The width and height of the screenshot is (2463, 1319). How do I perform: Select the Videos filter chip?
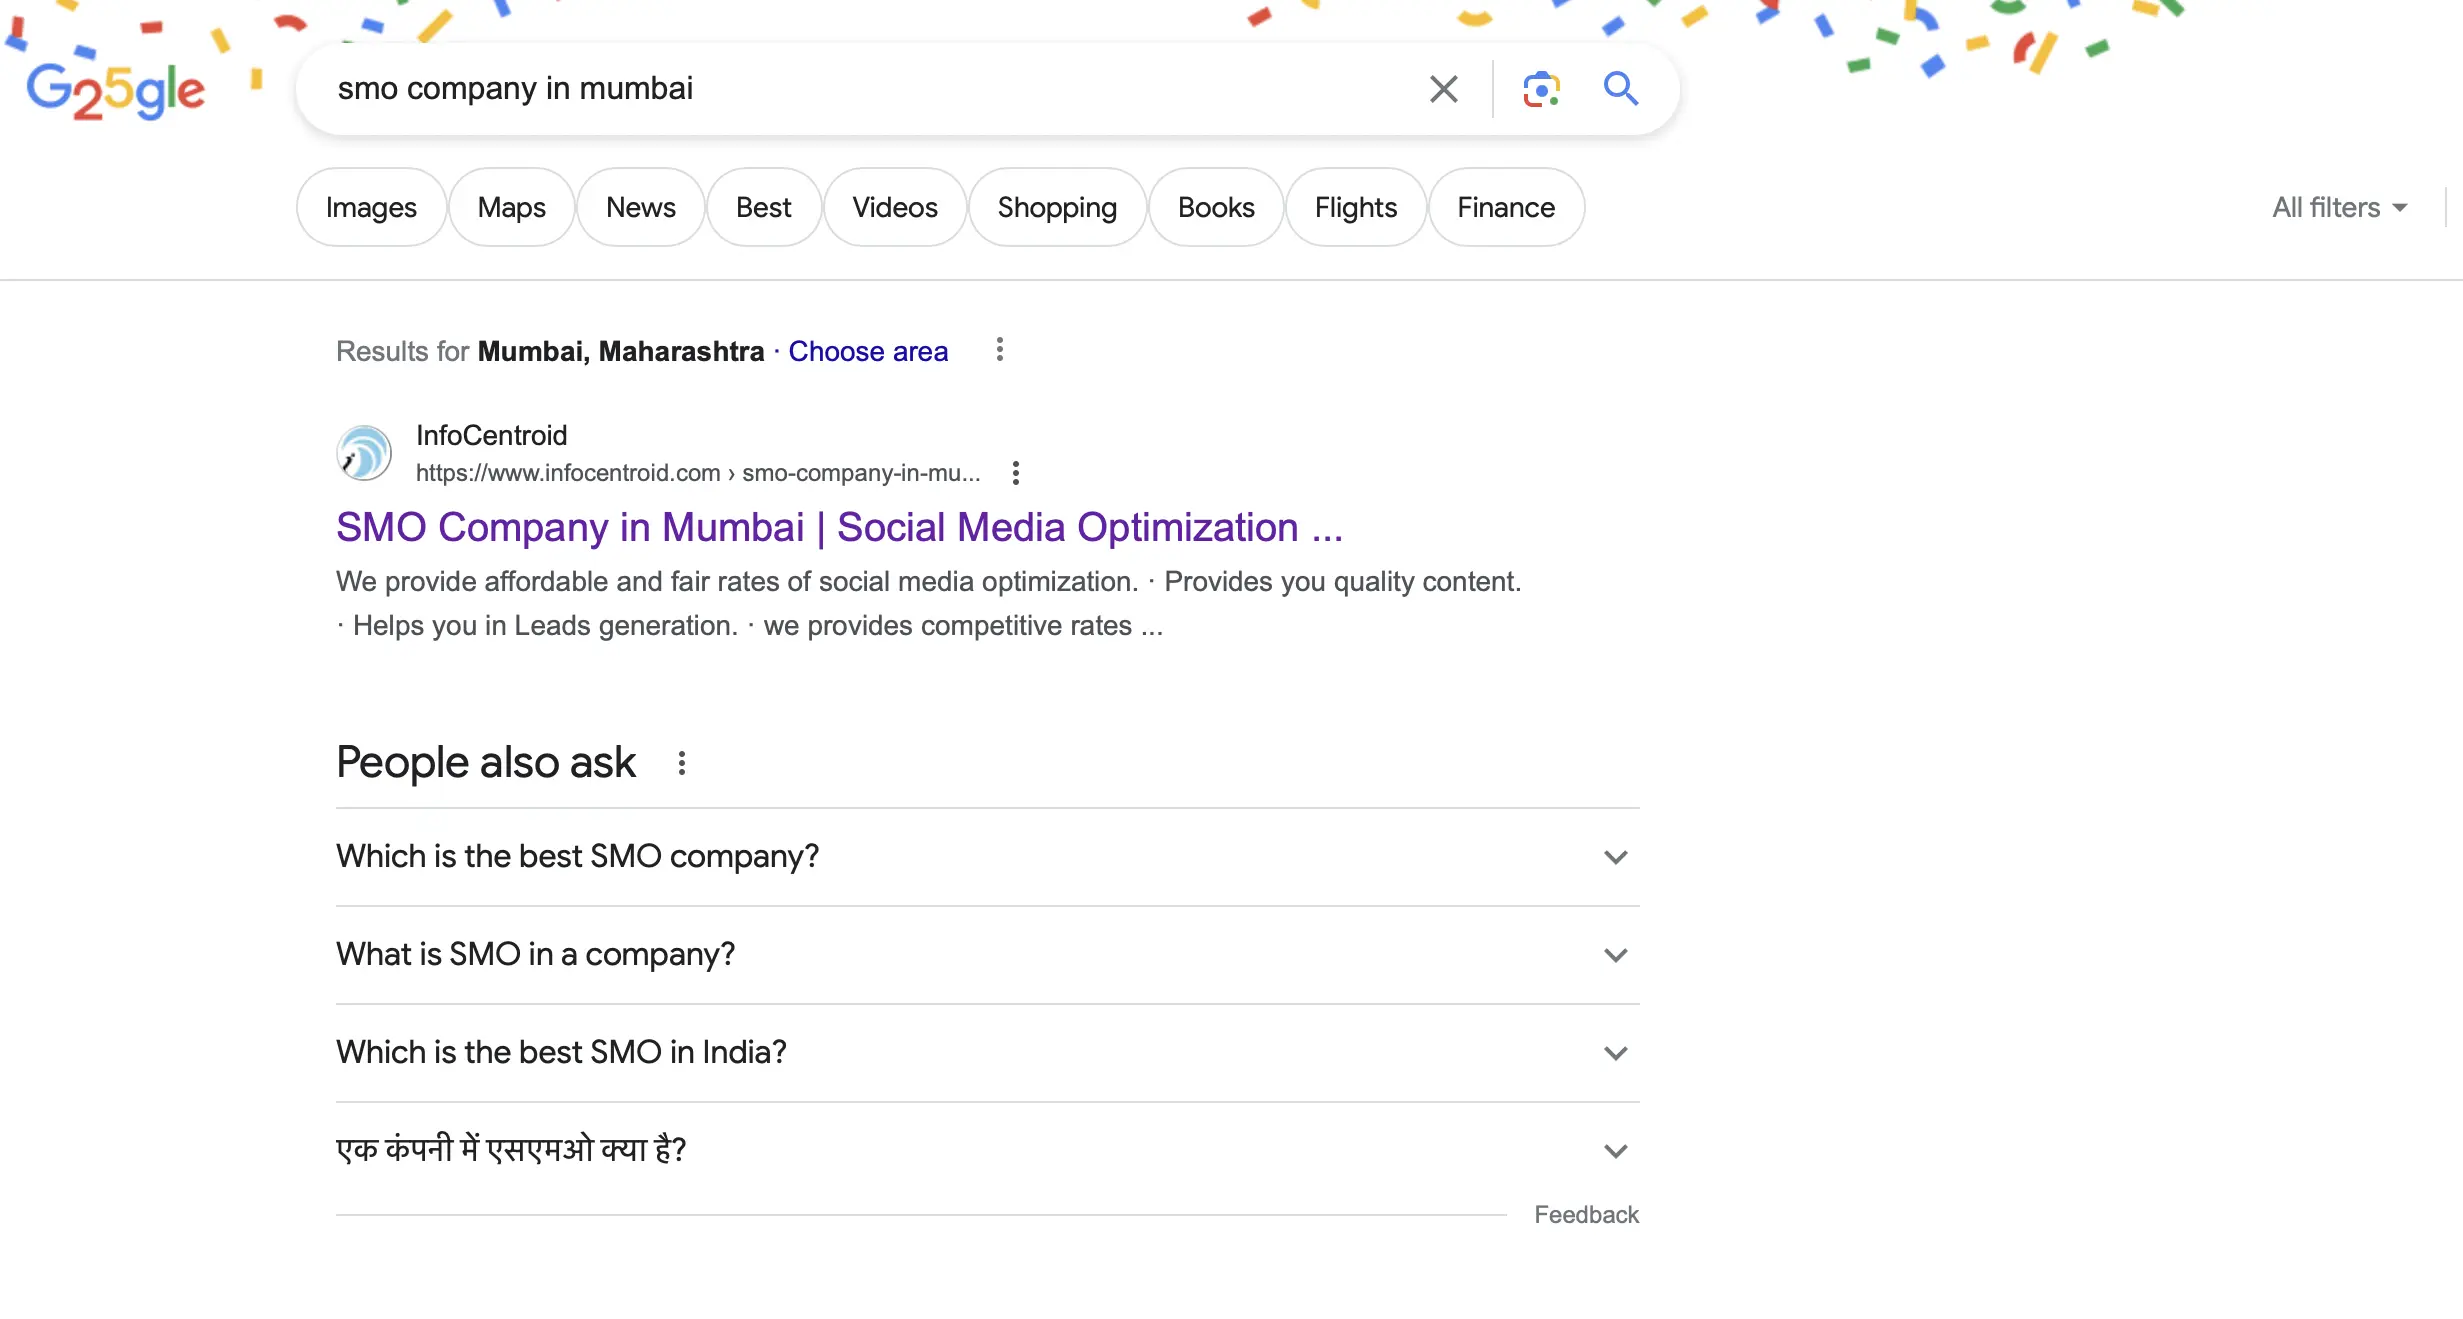(x=894, y=208)
